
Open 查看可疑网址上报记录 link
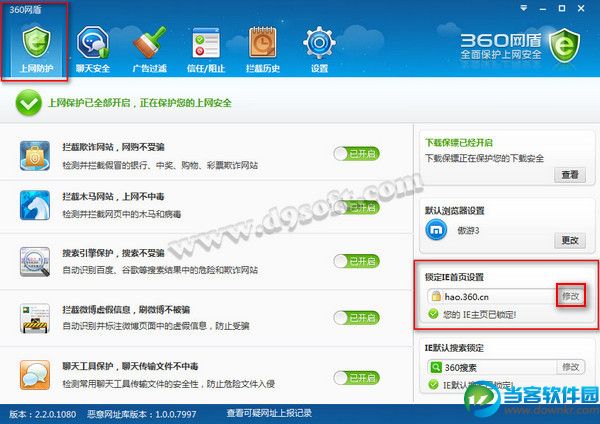(x=269, y=413)
